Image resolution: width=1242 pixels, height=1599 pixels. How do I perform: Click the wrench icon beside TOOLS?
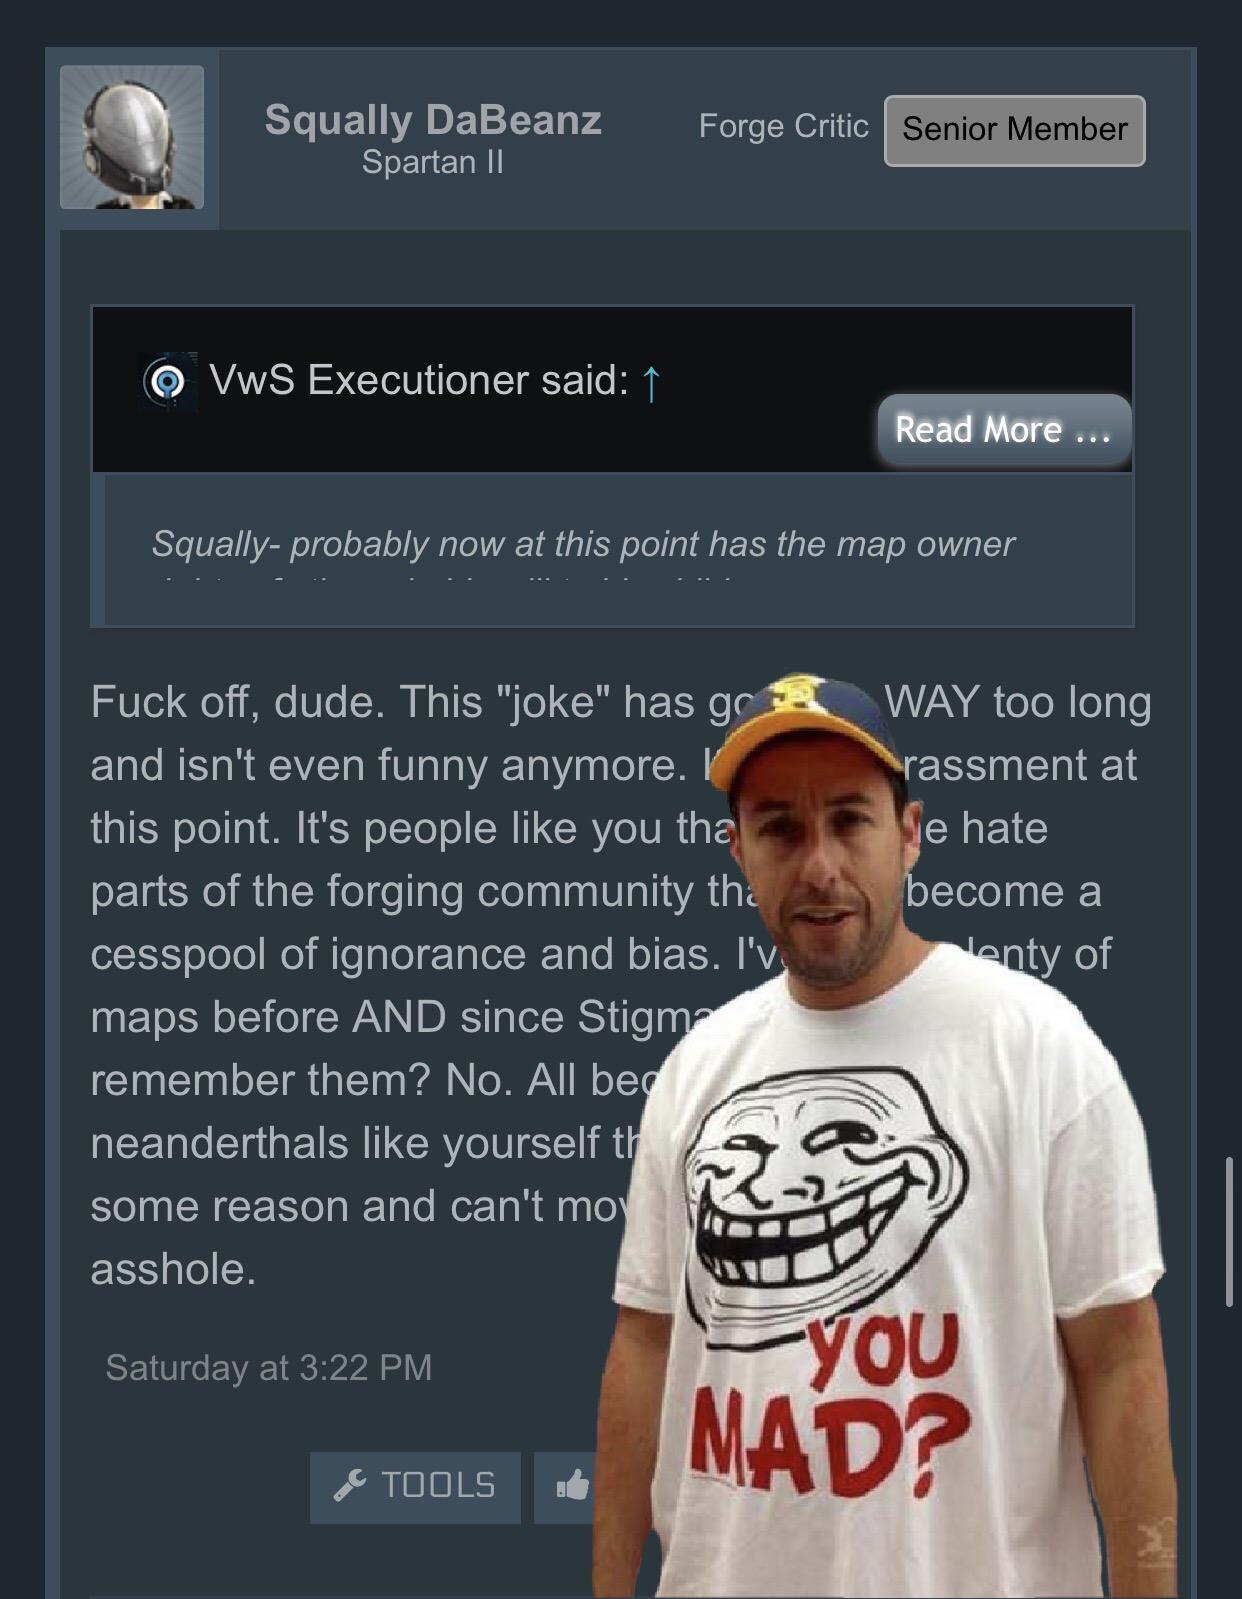(x=349, y=1486)
